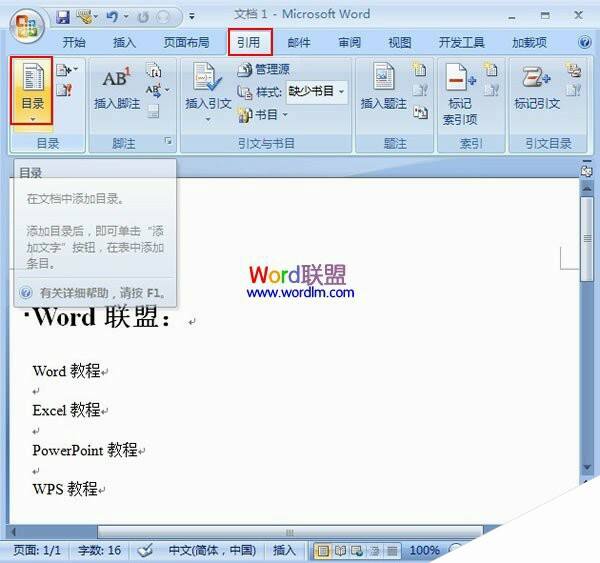Click the 页面: 1/1 status bar item
The width and height of the screenshot is (600, 563).
(x=37, y=550)
